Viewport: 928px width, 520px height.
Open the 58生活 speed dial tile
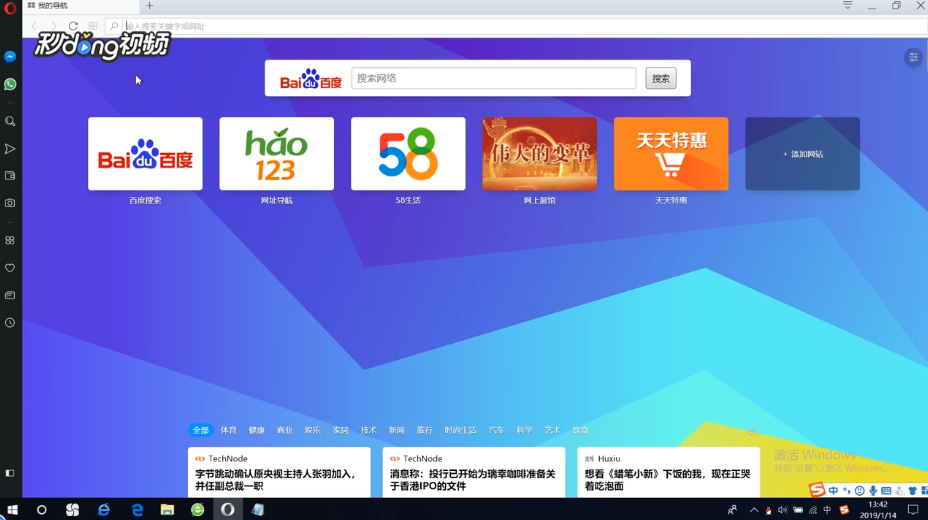point(408,154)
